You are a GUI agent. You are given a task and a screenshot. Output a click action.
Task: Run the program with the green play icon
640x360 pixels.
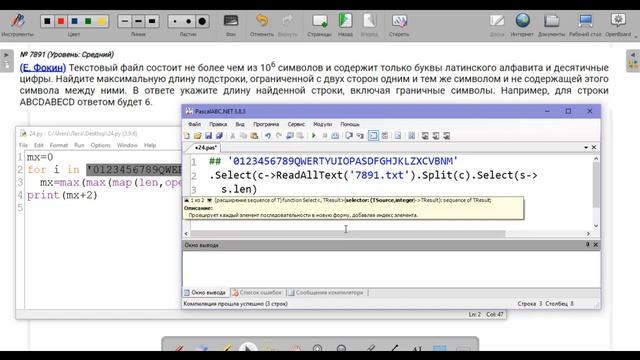(313, 136)
